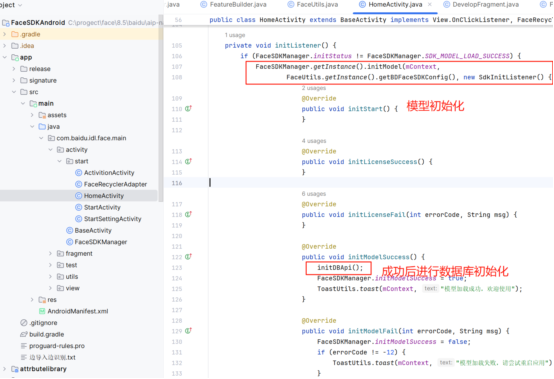Viewport: 554px width, 379px height.
Task: Collapse the activity package
Action: (x=51, y=150)
